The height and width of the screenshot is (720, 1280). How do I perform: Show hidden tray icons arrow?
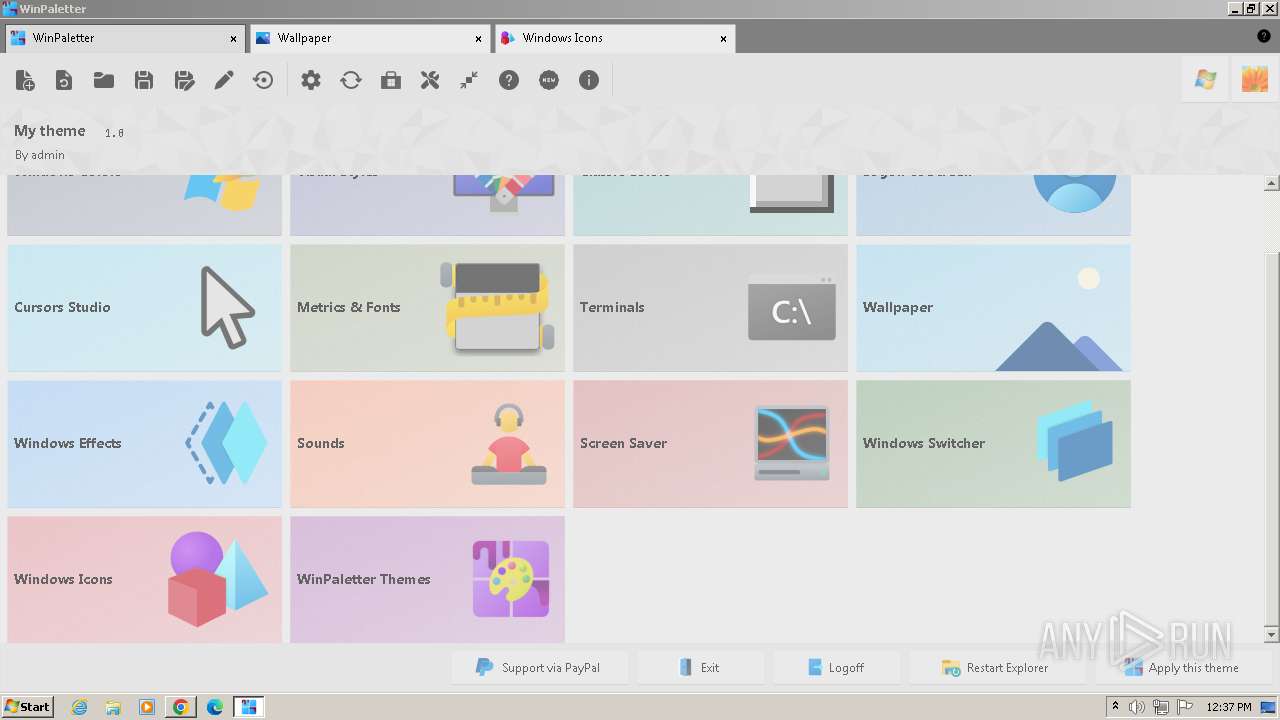click(1115, 707)
